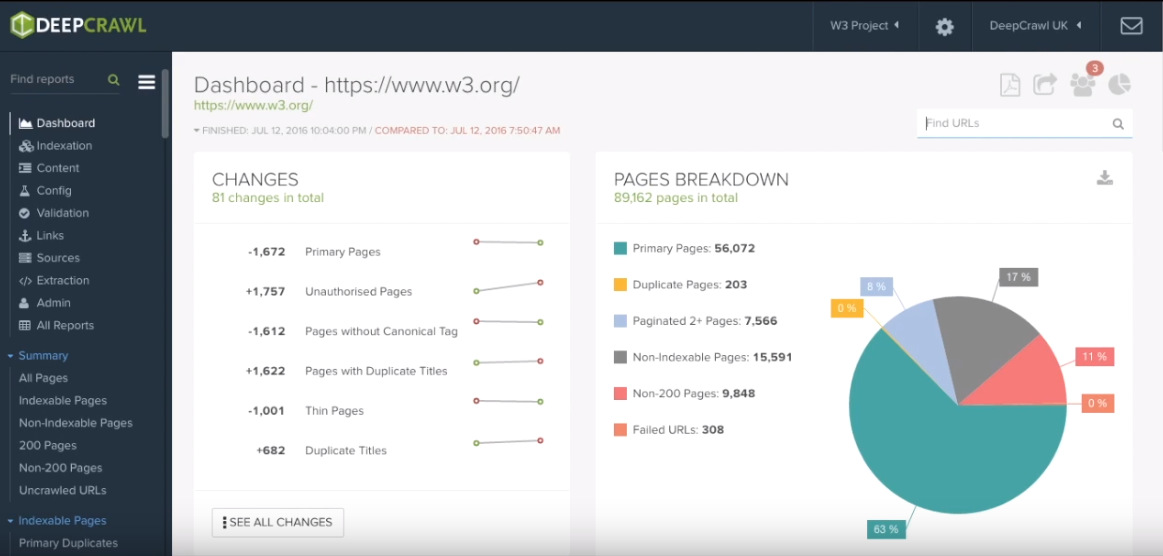Click the Find URLs search field

coord(1015,123)
